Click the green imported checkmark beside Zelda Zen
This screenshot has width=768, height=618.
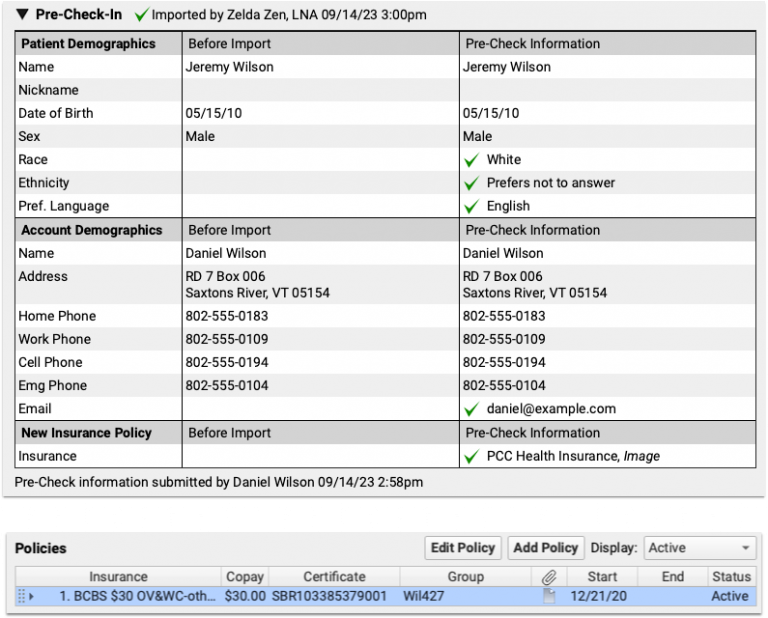tap(141, 15)
